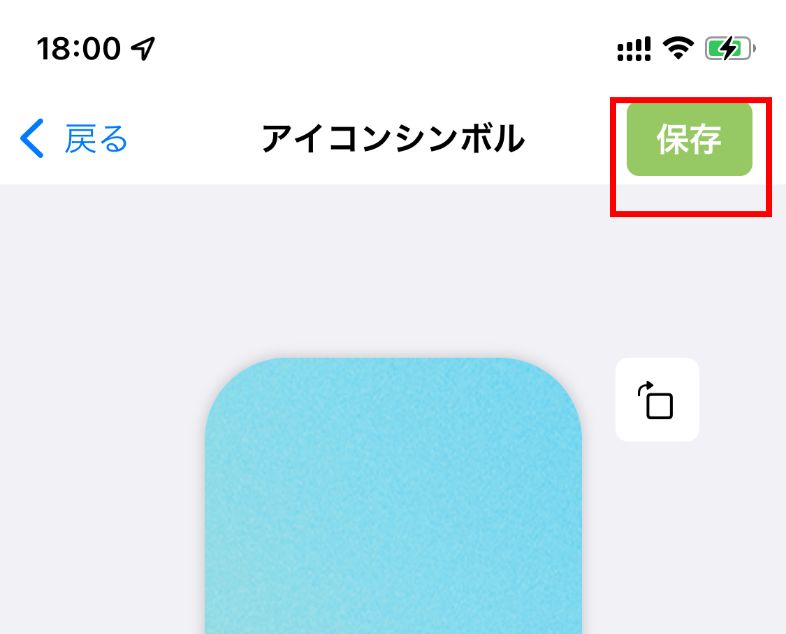Tap the lightning bolt on the battery
The image size is (786, 634).
(x=729, y=49)
